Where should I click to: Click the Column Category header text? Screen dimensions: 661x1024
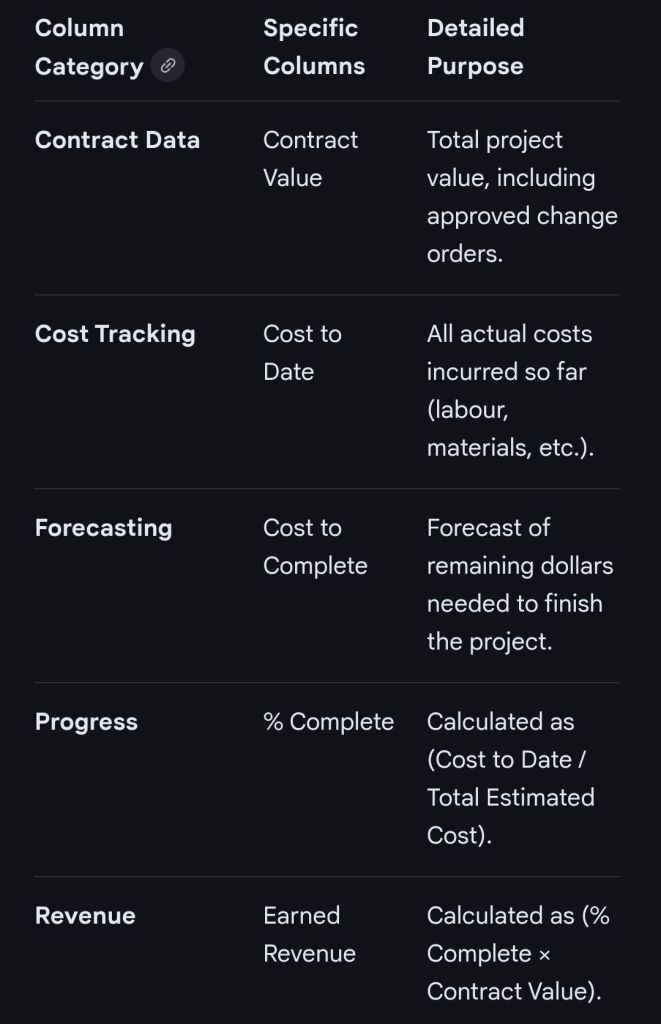[x=88, y=47]
